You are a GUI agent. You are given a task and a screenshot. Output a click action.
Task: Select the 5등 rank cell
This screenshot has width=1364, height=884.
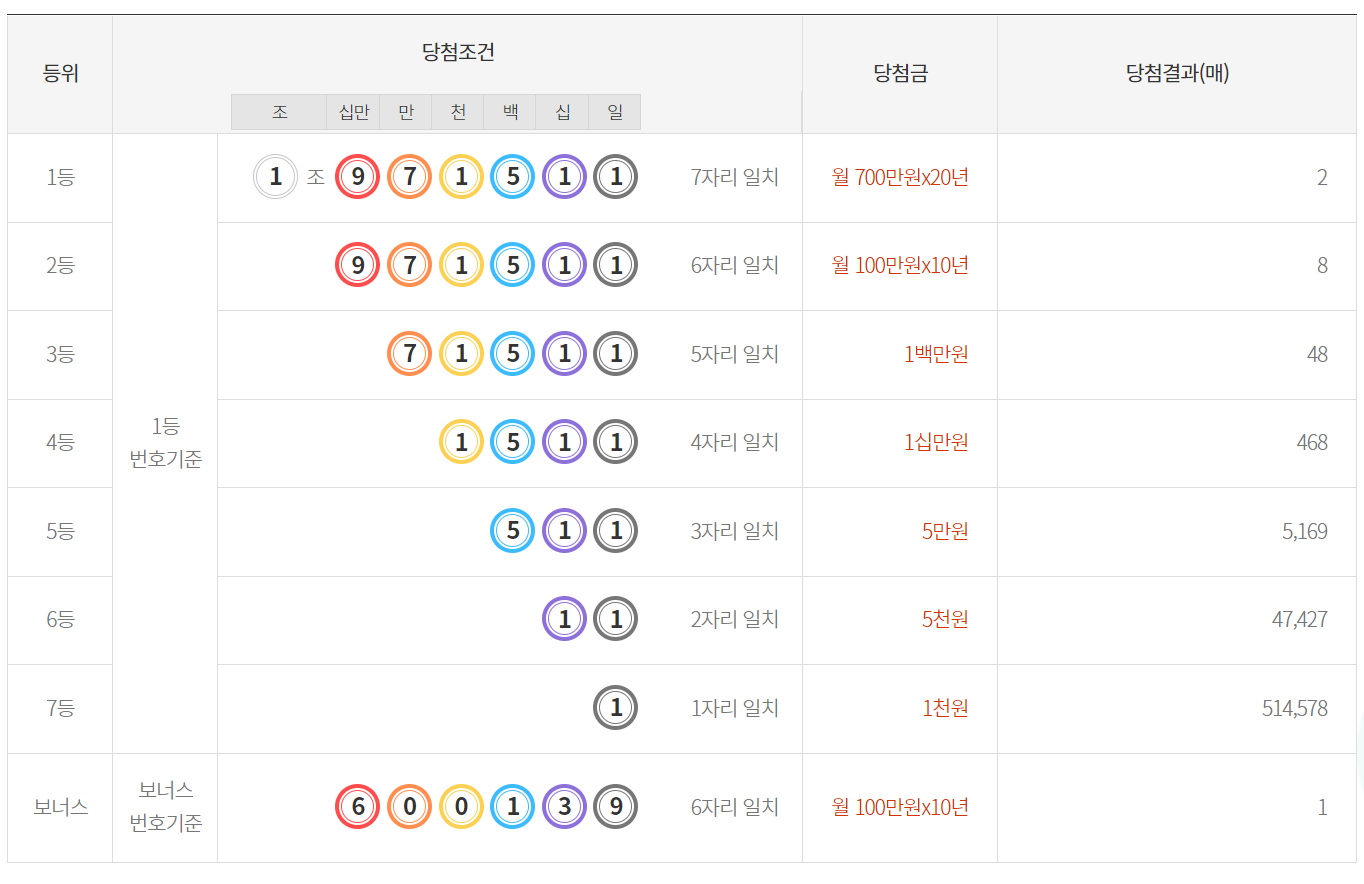[x=60, y=532]
